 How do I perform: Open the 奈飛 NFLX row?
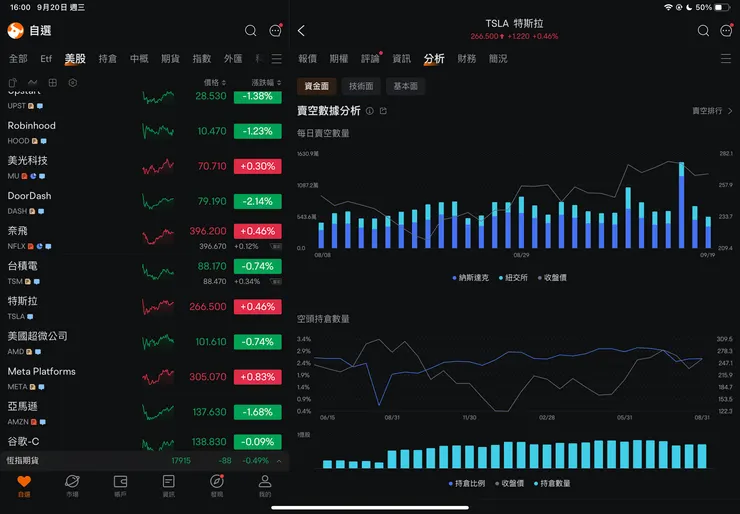[x=144, y=237]
